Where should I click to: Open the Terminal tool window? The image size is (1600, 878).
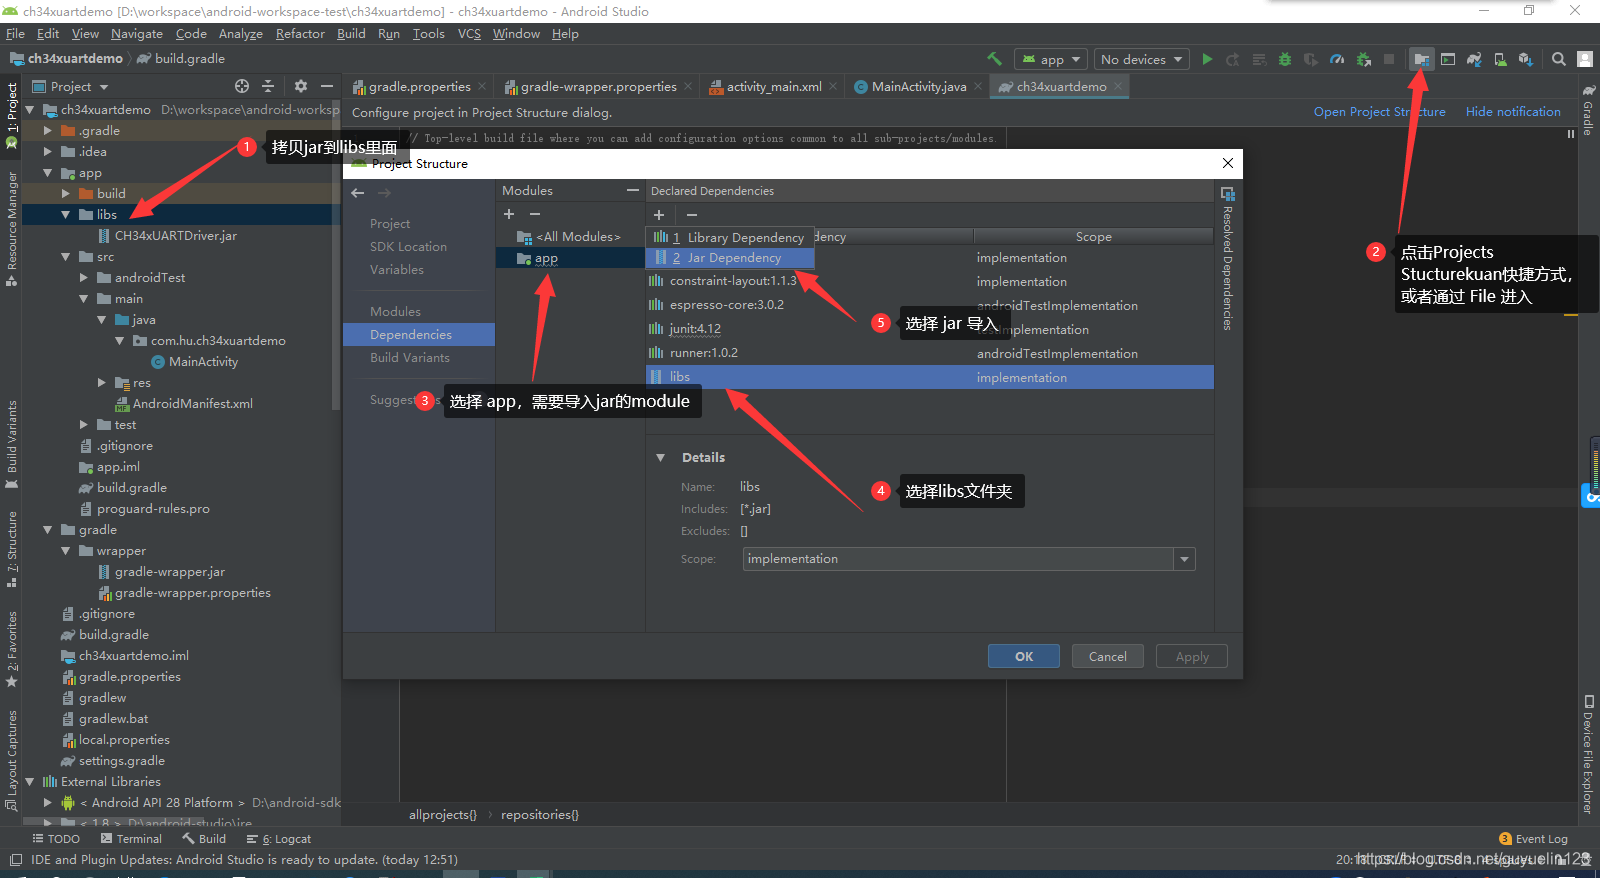coord(130,839)
